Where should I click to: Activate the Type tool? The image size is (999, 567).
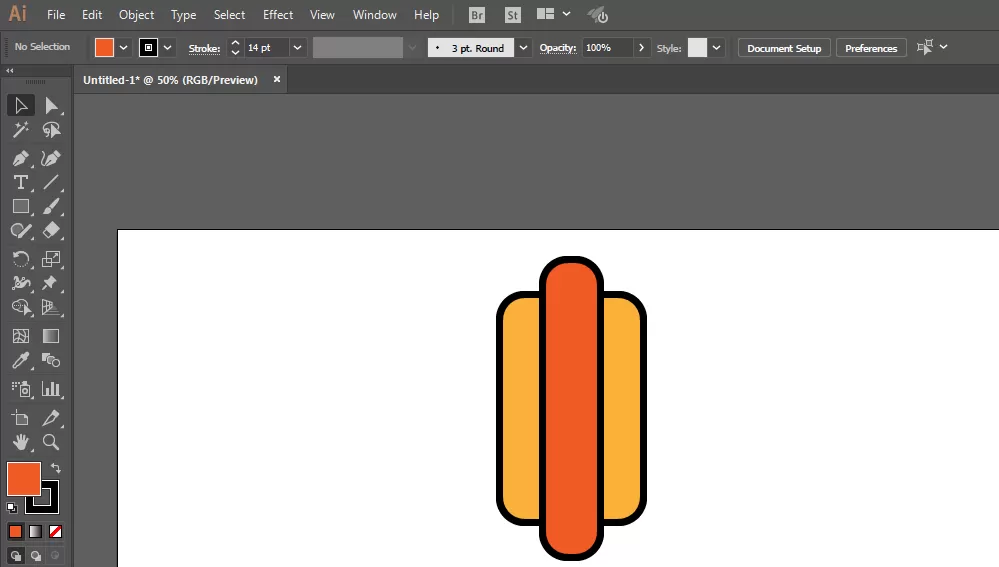[x=20, y=182]
